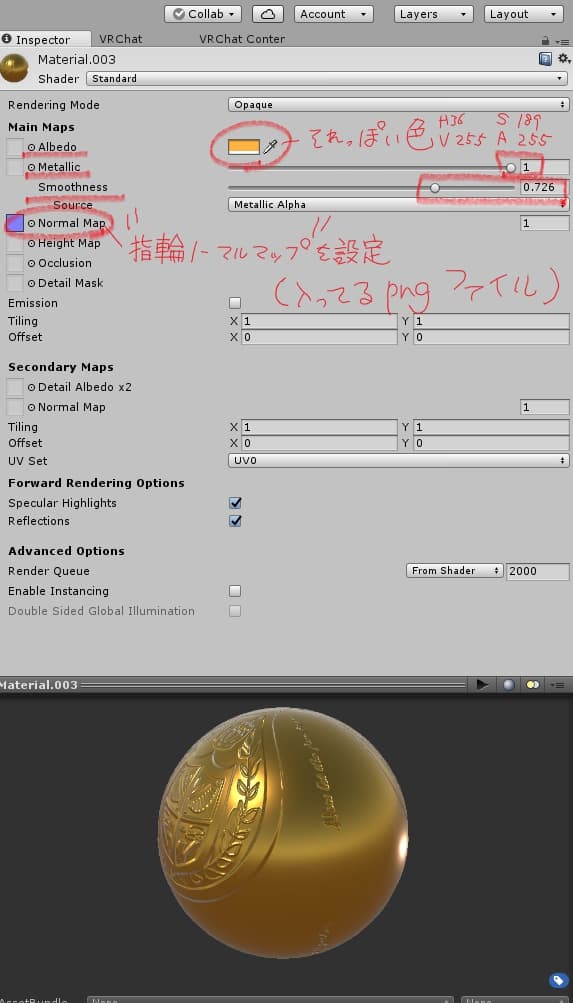The height and width of the screenshot is (1003, 573).
Task: Click Main Maps Tiling Y field
Action: tap(491, 321)
